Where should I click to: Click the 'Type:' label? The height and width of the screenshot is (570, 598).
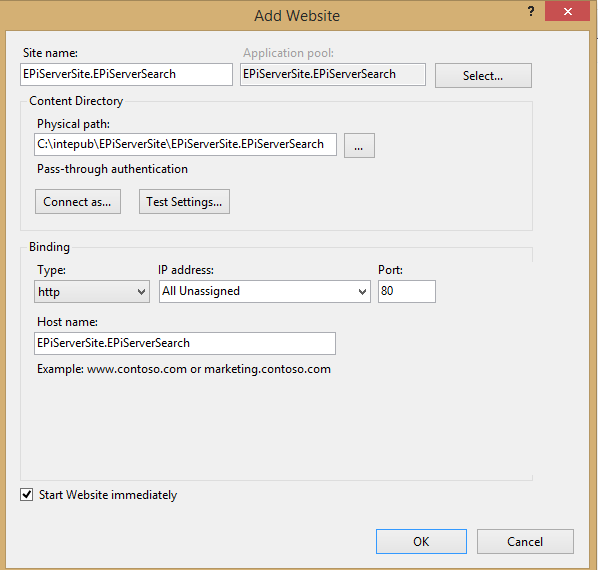[x=51, y=270]
